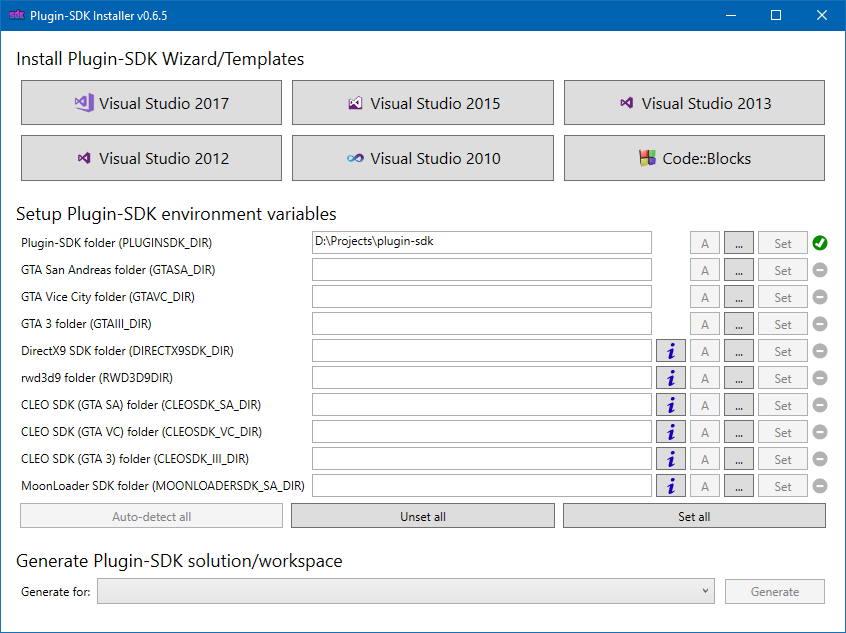Auto-detect GTA 3 folder with 'A' button
Screen dimensions: 846x633
pos(705,324)
